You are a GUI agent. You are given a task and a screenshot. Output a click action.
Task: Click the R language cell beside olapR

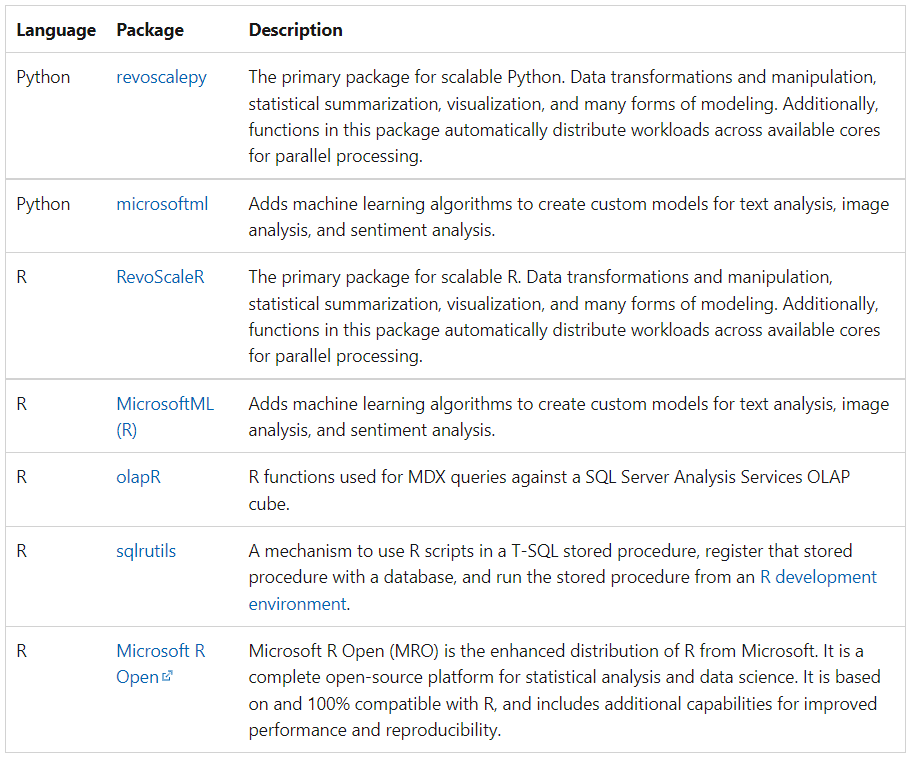(x=22, y=477)
